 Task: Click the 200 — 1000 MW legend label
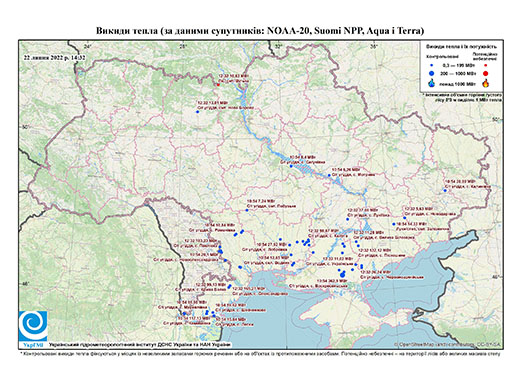(x=459, y=73)
